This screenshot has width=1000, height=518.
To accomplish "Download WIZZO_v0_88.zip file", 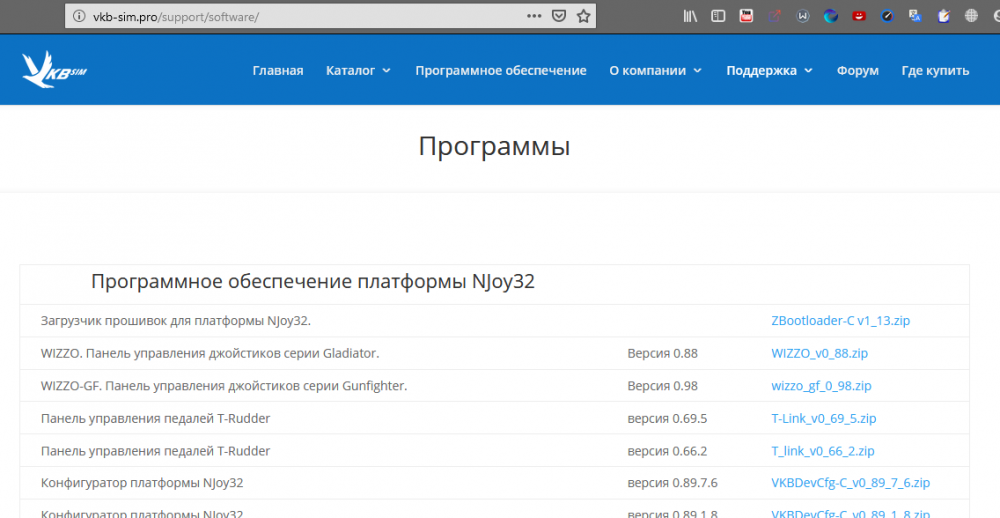I will click(819, 353).
